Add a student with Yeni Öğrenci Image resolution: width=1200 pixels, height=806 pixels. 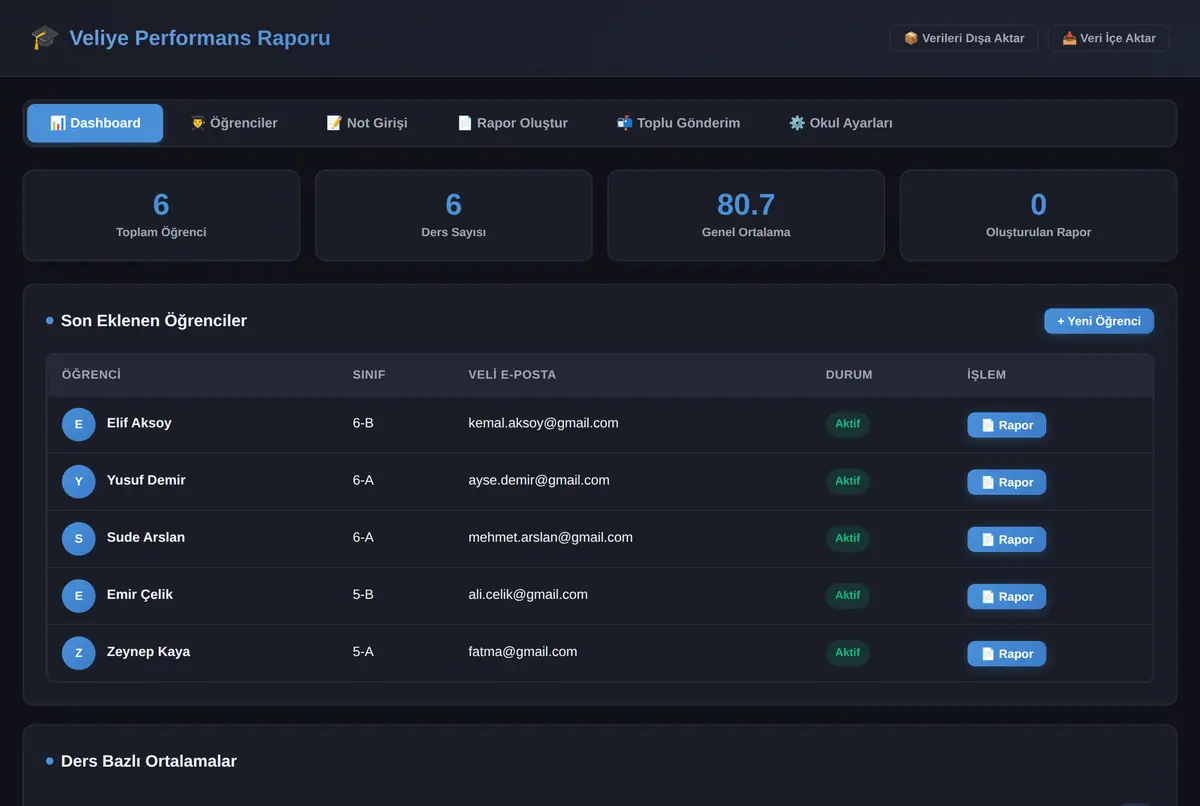click(1099, 321)
